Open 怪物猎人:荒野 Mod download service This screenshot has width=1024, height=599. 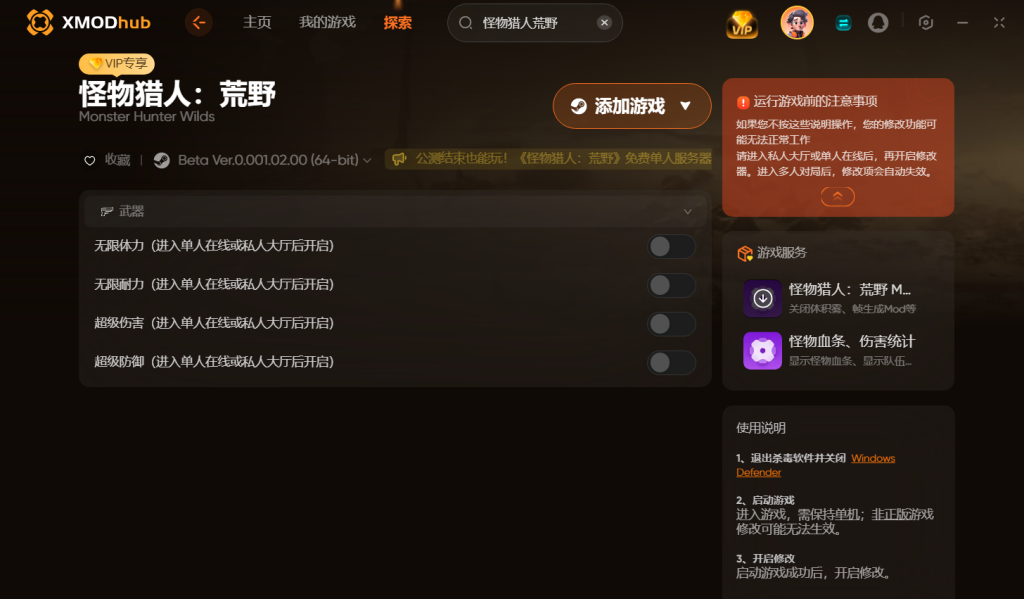pyautogui.click(x=762, y=299)
